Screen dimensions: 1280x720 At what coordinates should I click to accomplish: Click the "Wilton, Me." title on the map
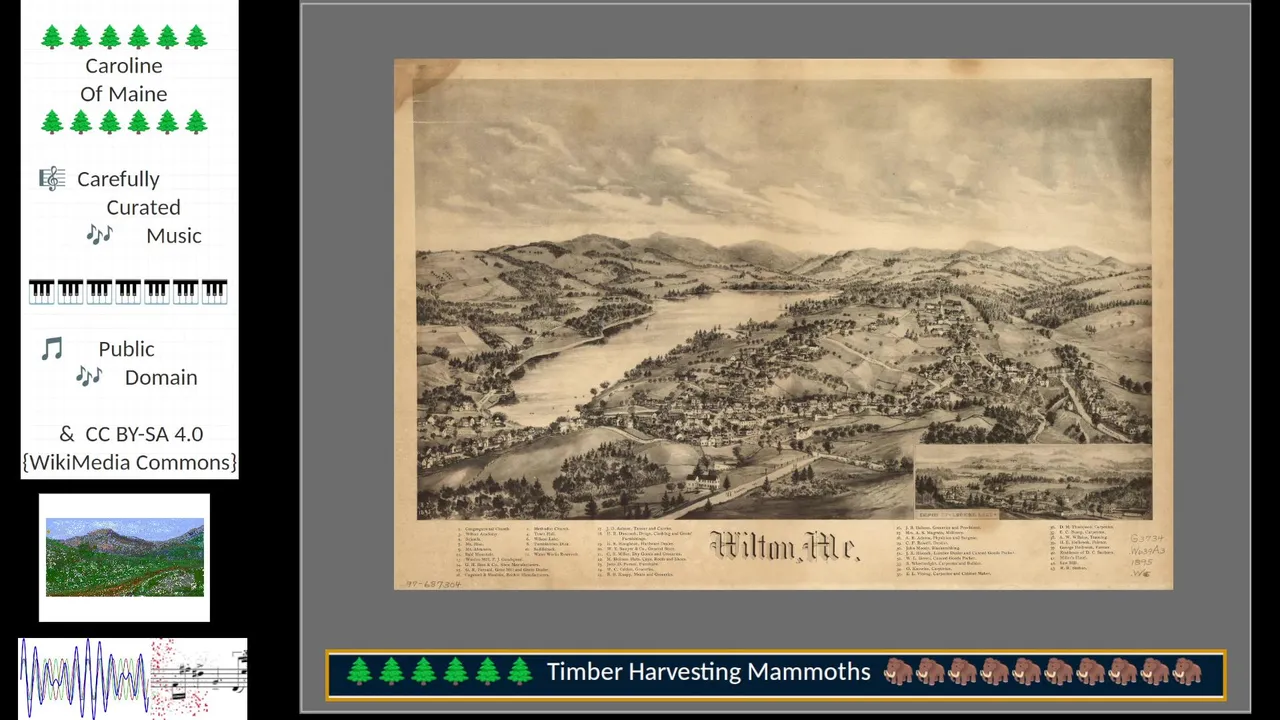[x=784, y=546]
